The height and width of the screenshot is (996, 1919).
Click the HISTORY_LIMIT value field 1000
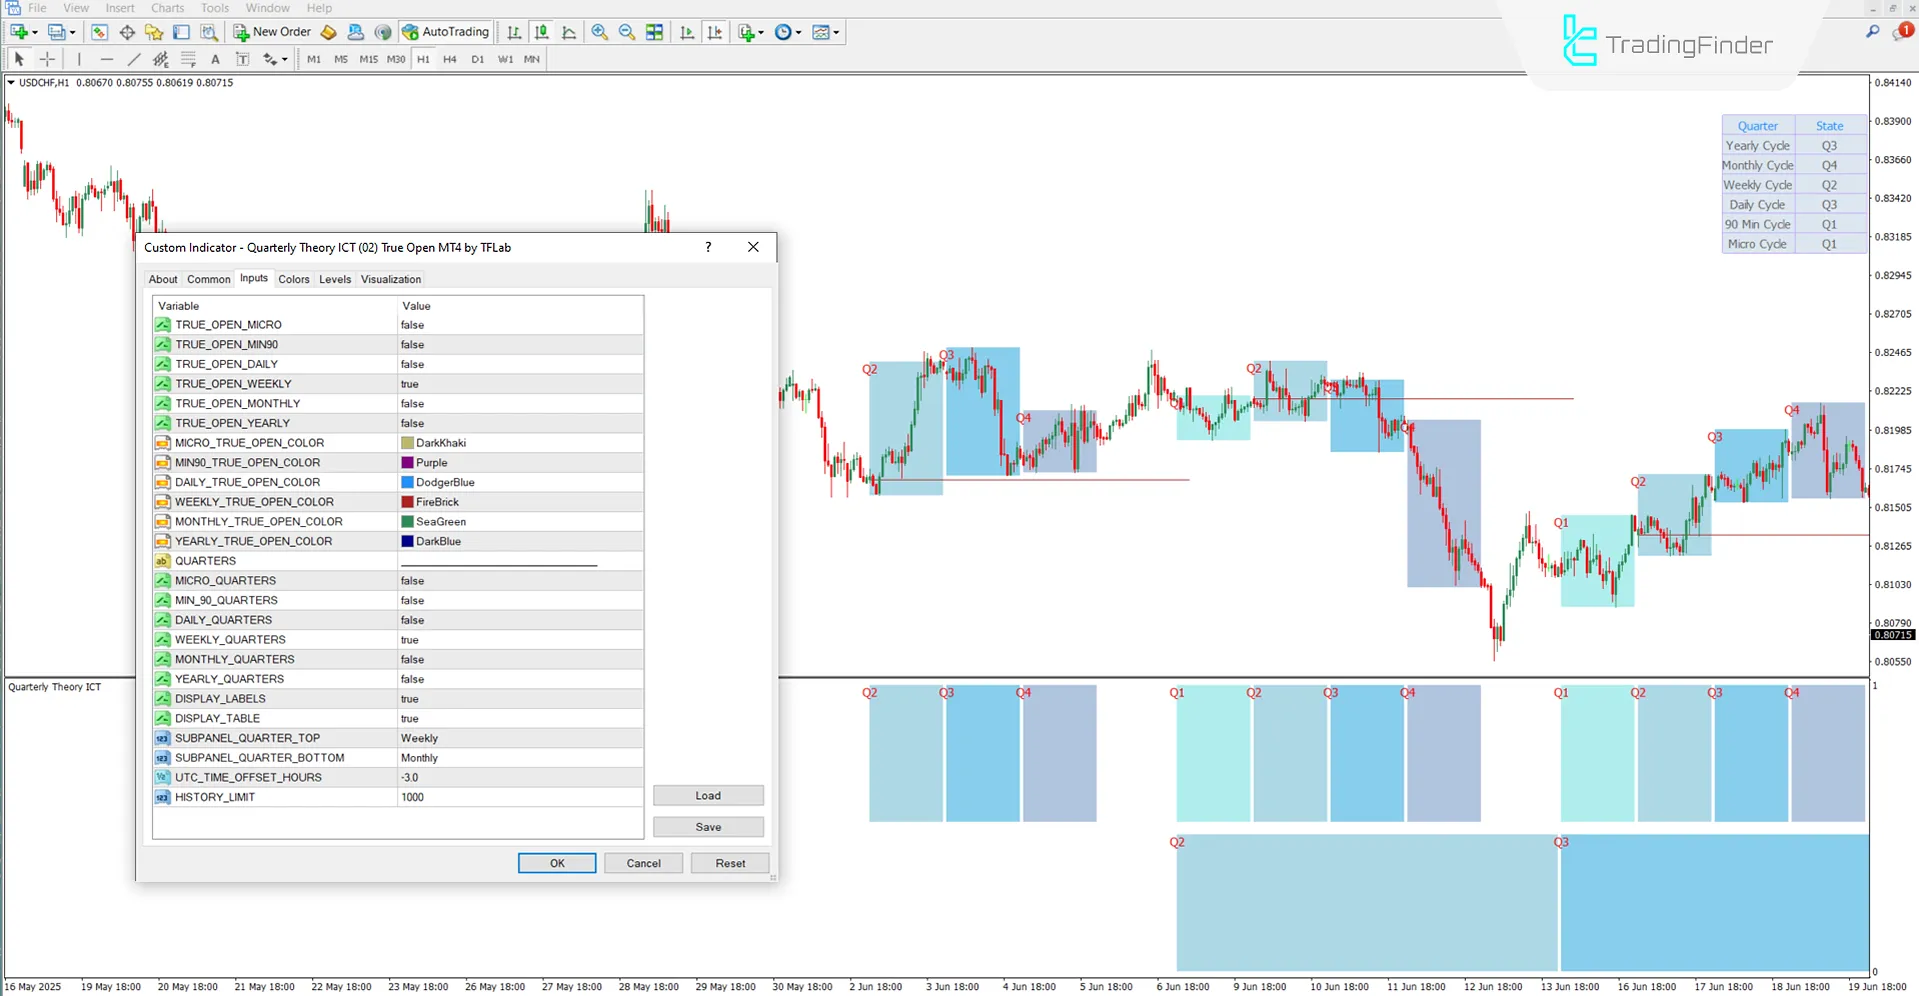(519, 797)
